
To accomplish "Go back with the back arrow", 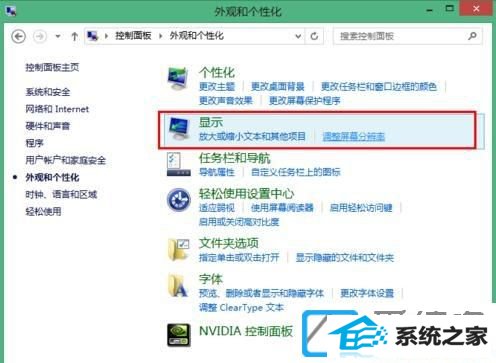I will point(18,36).
